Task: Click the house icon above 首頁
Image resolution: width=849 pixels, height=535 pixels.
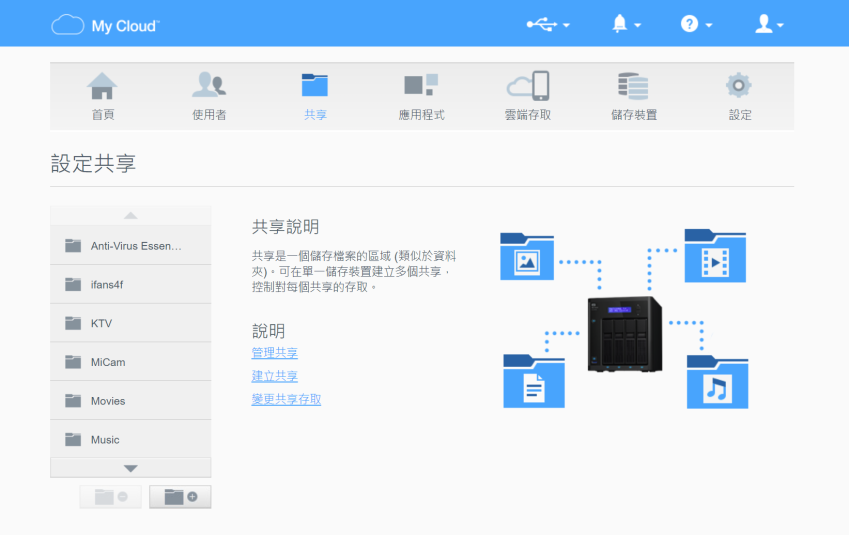Action: tap(102, 86)
